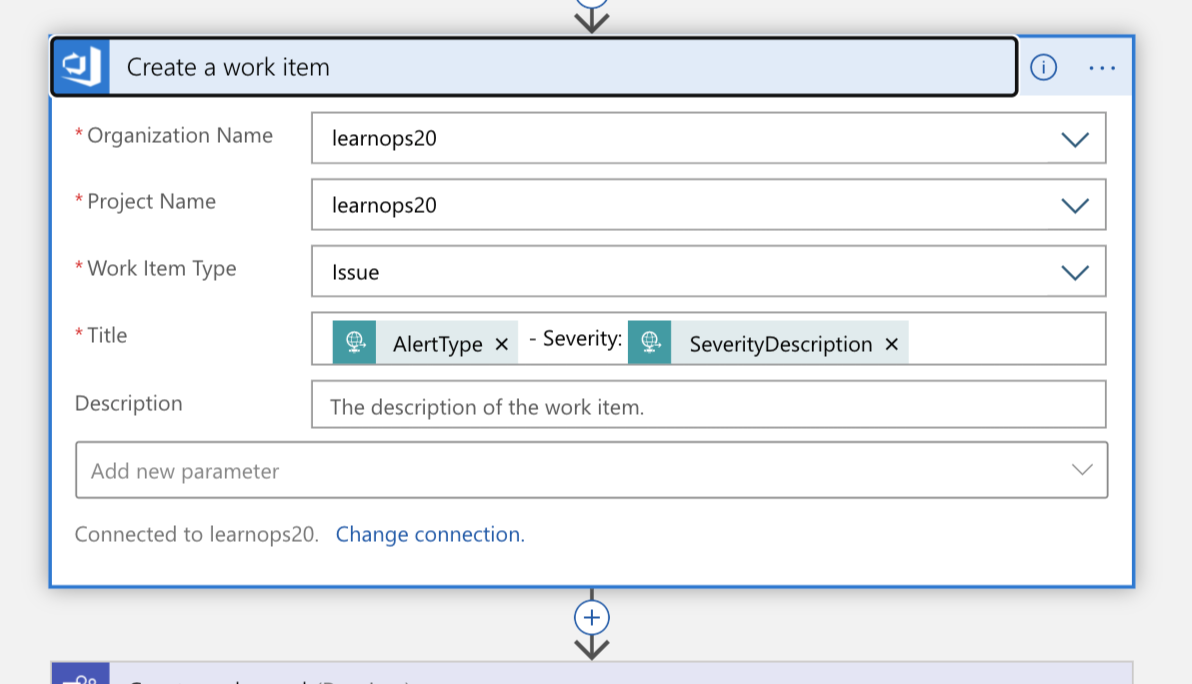1192x684 pixels.
Task: Remove the AlertType token from Title
Action: [x=502, y=344]
